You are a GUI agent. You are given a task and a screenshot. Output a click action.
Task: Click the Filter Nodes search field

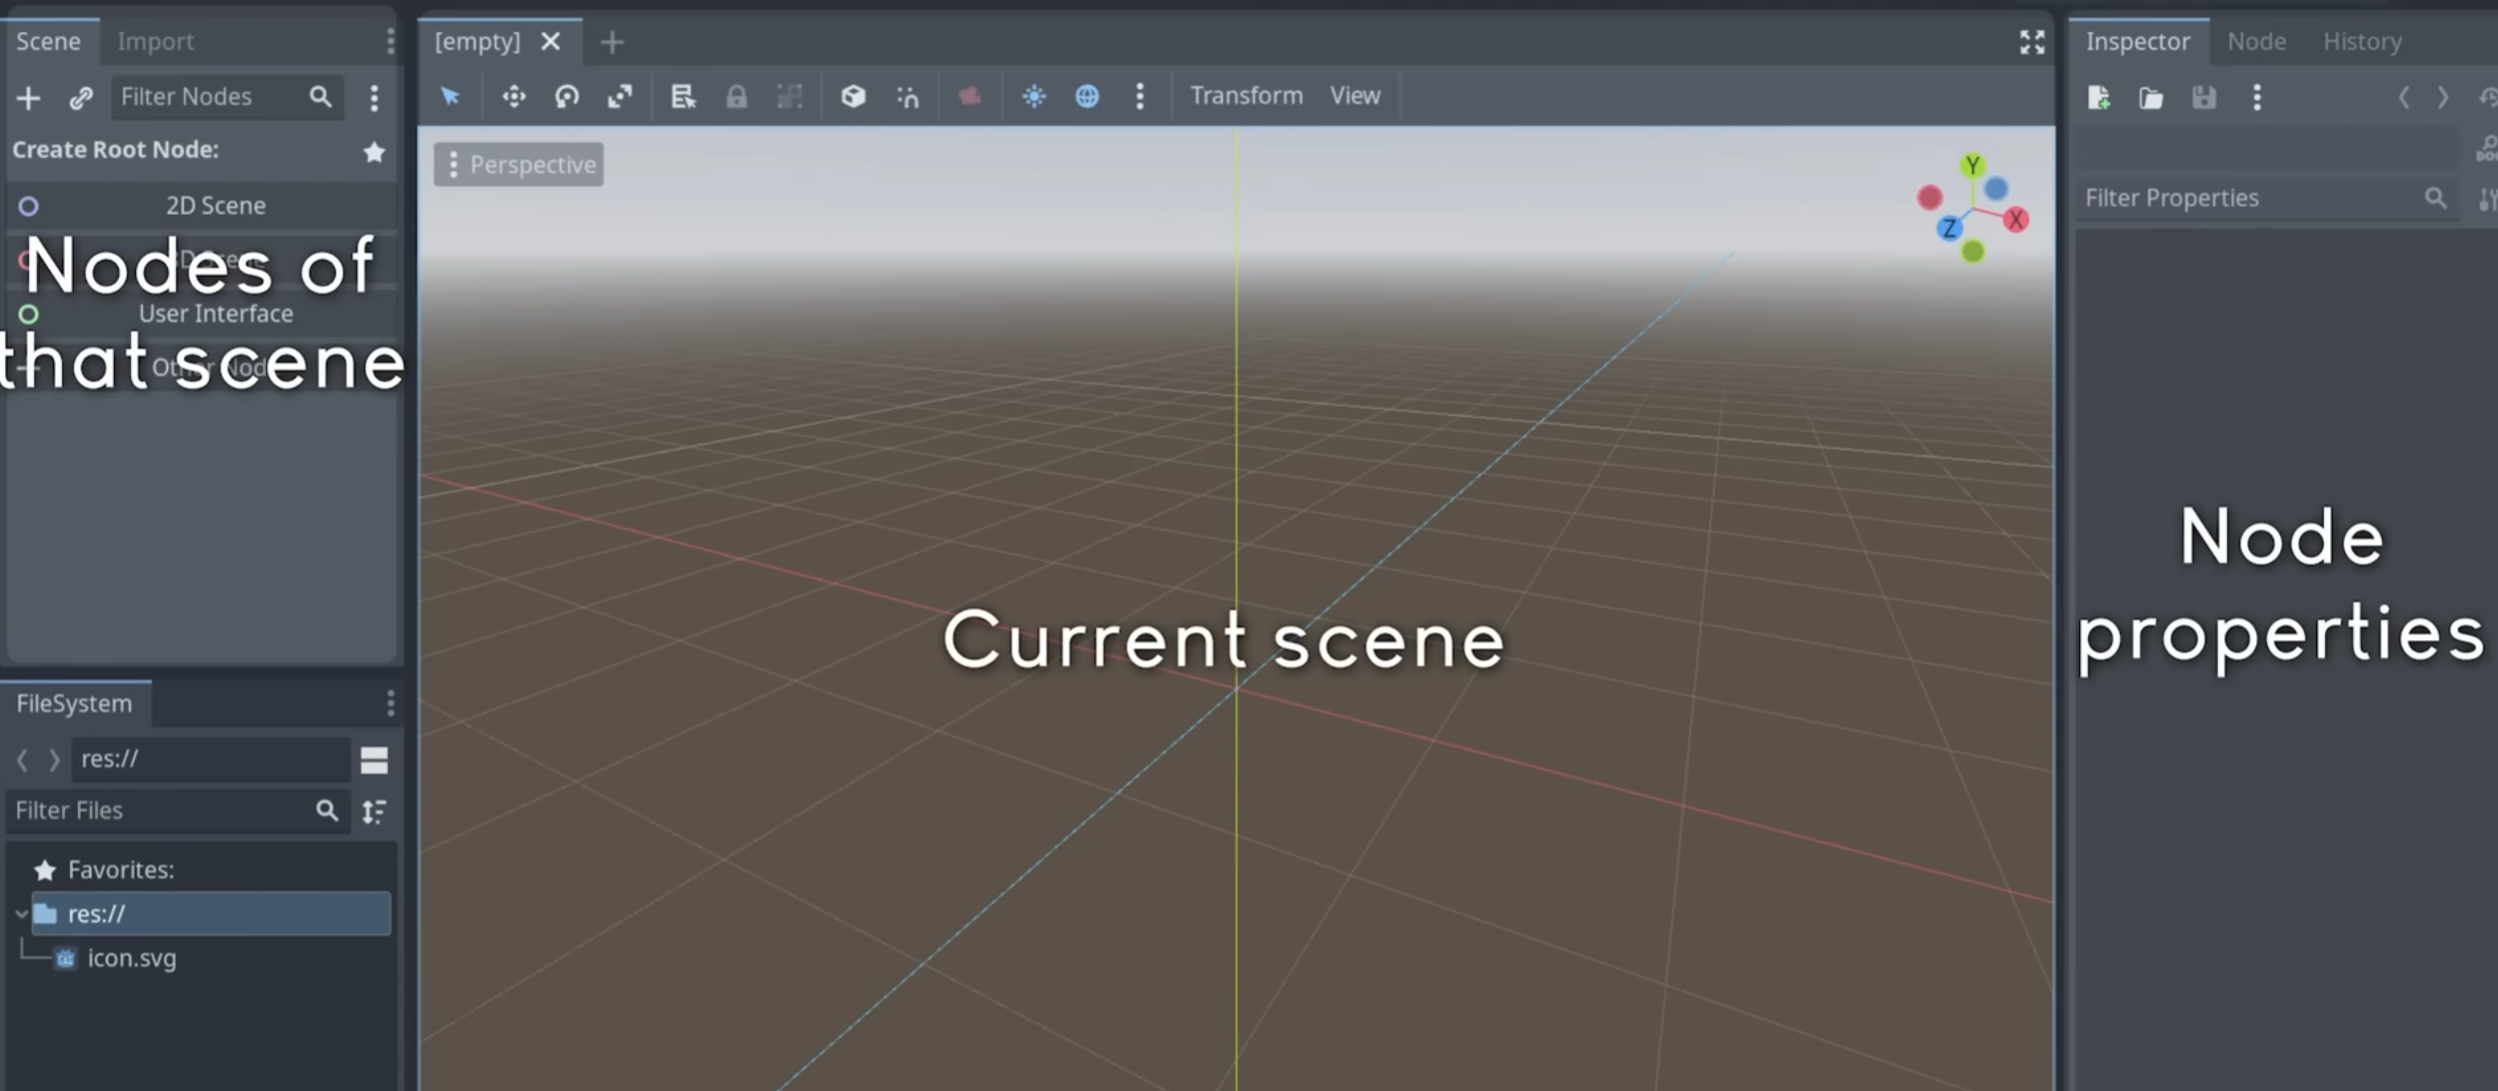pos(226,97)
